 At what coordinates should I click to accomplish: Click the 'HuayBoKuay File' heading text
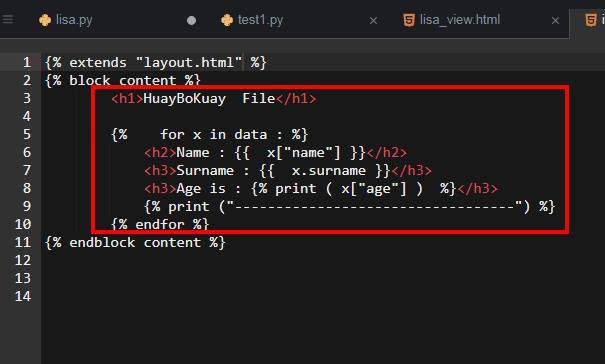click(209, 98)
